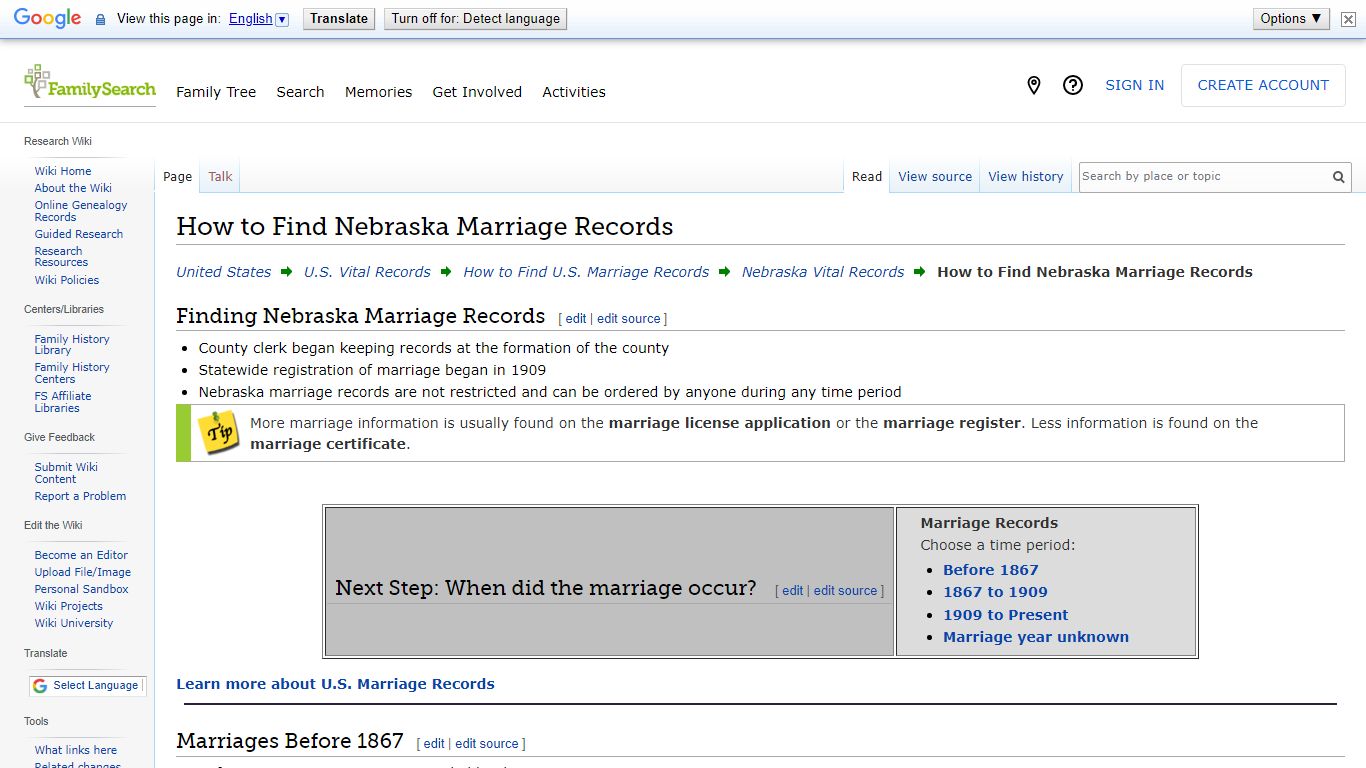Open the Get Involved menu
The image size is (1366, 768).
pyautogui.click(x=477, y=92)
